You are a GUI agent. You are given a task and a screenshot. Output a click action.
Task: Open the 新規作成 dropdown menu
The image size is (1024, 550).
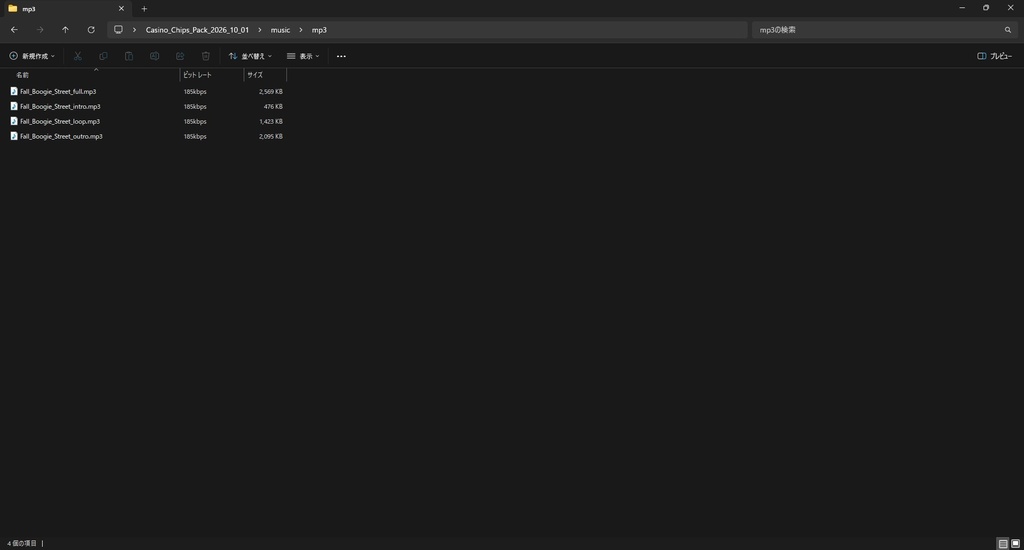click(32, 56)
